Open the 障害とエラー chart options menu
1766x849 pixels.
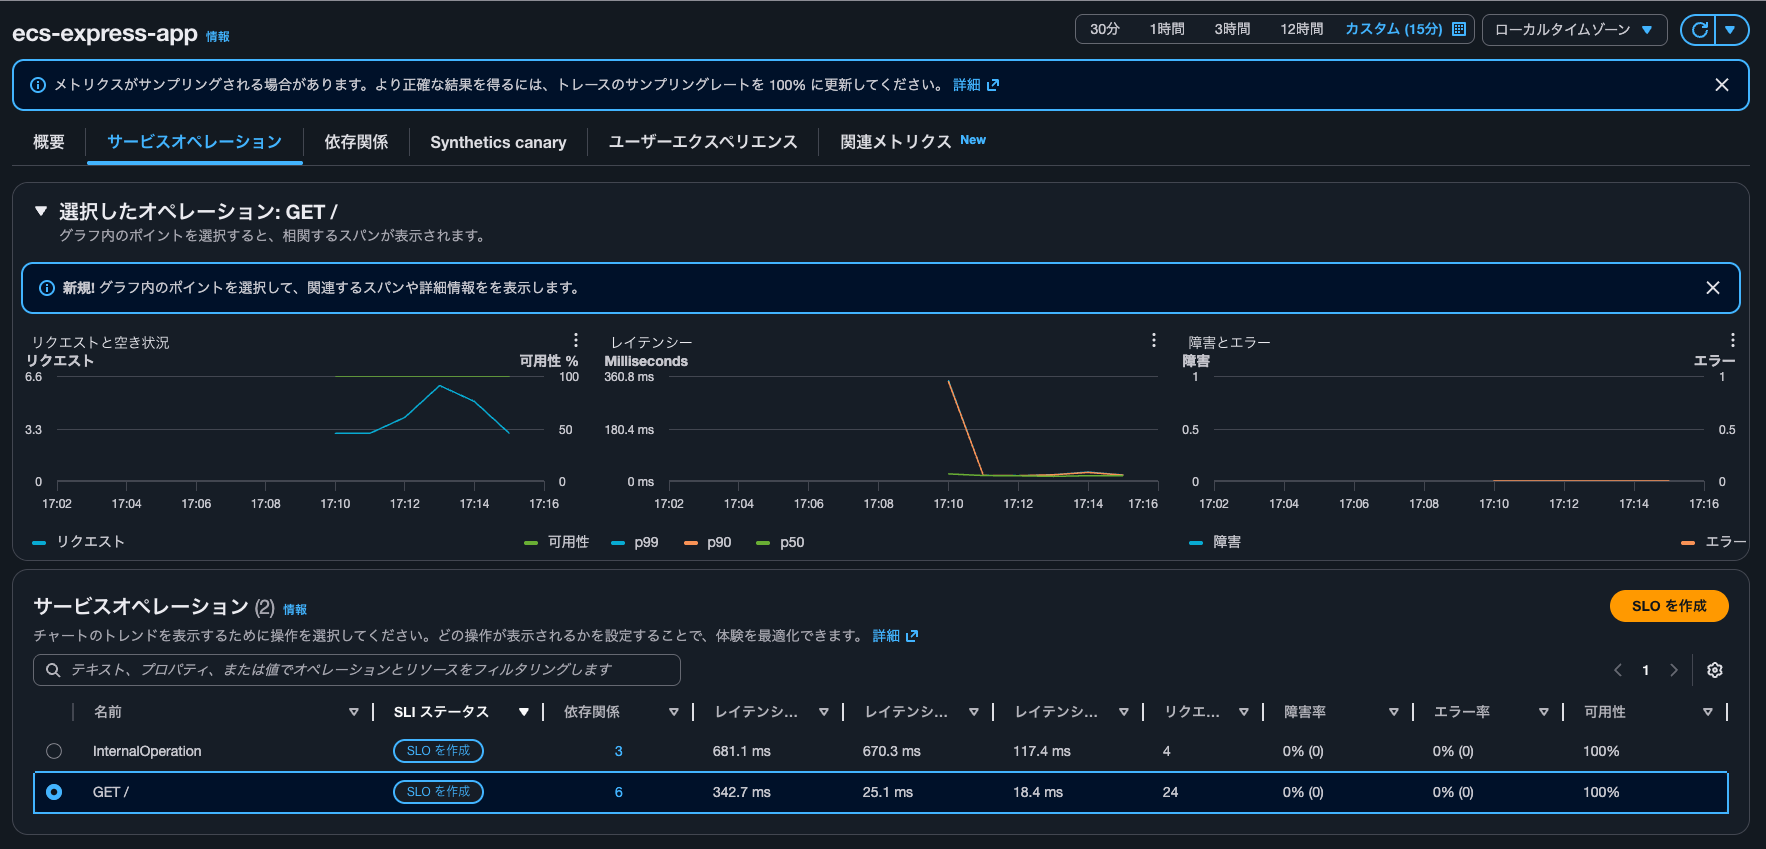[x=1732, y=340]
